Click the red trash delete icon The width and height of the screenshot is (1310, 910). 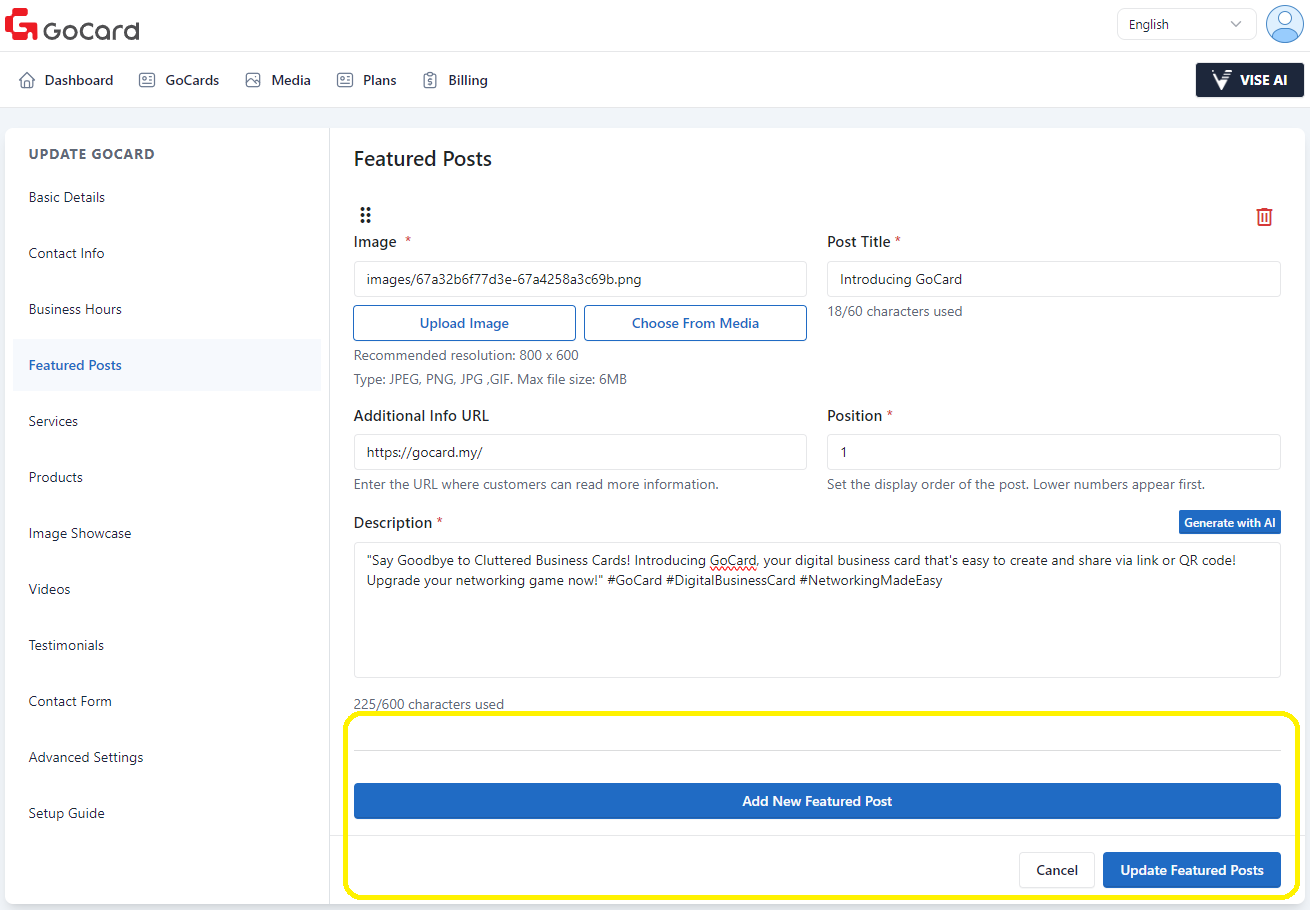tap(1264, 217)
